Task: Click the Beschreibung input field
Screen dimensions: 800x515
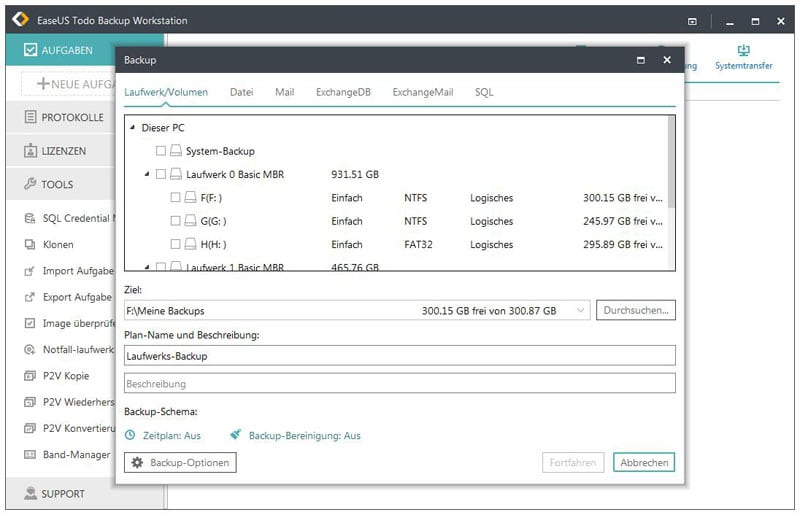Action: point(399,383)
